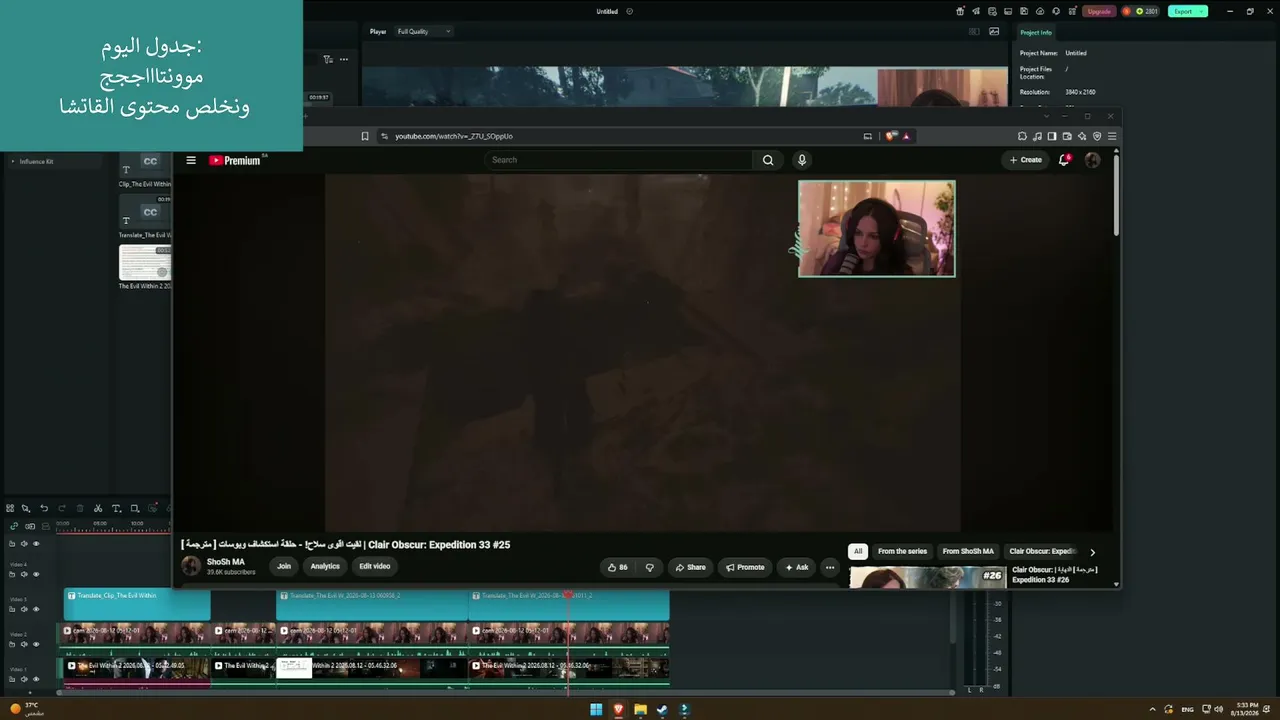Select the crop tool in timeline toolbar
Image resolution: width=1280 pixels, height=720 pixels.
(x=135, y=508)
